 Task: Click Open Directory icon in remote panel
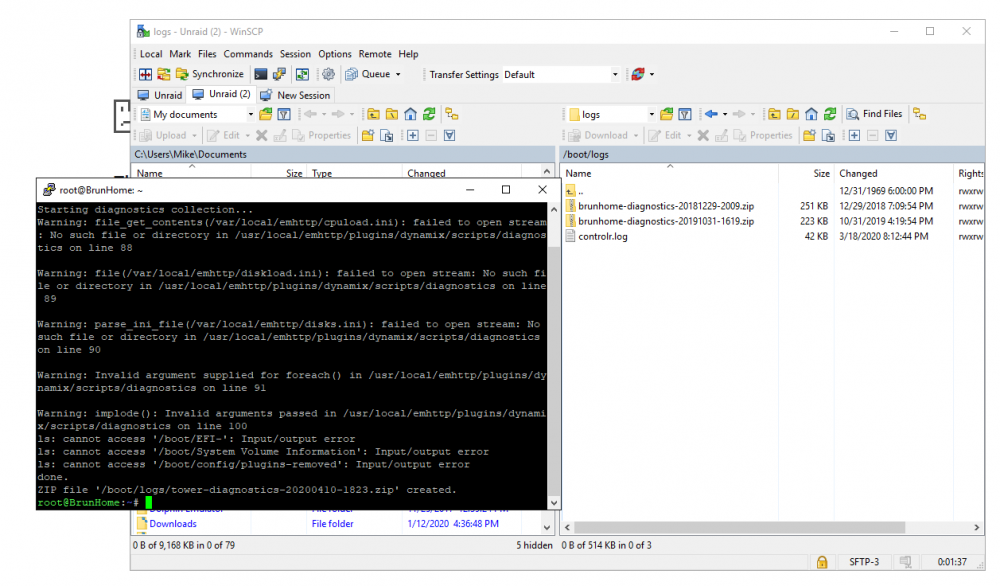(x=666, y=115)
